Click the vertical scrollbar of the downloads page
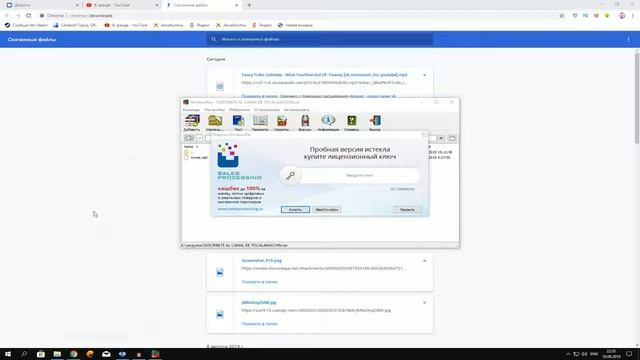 pos(637,98)
